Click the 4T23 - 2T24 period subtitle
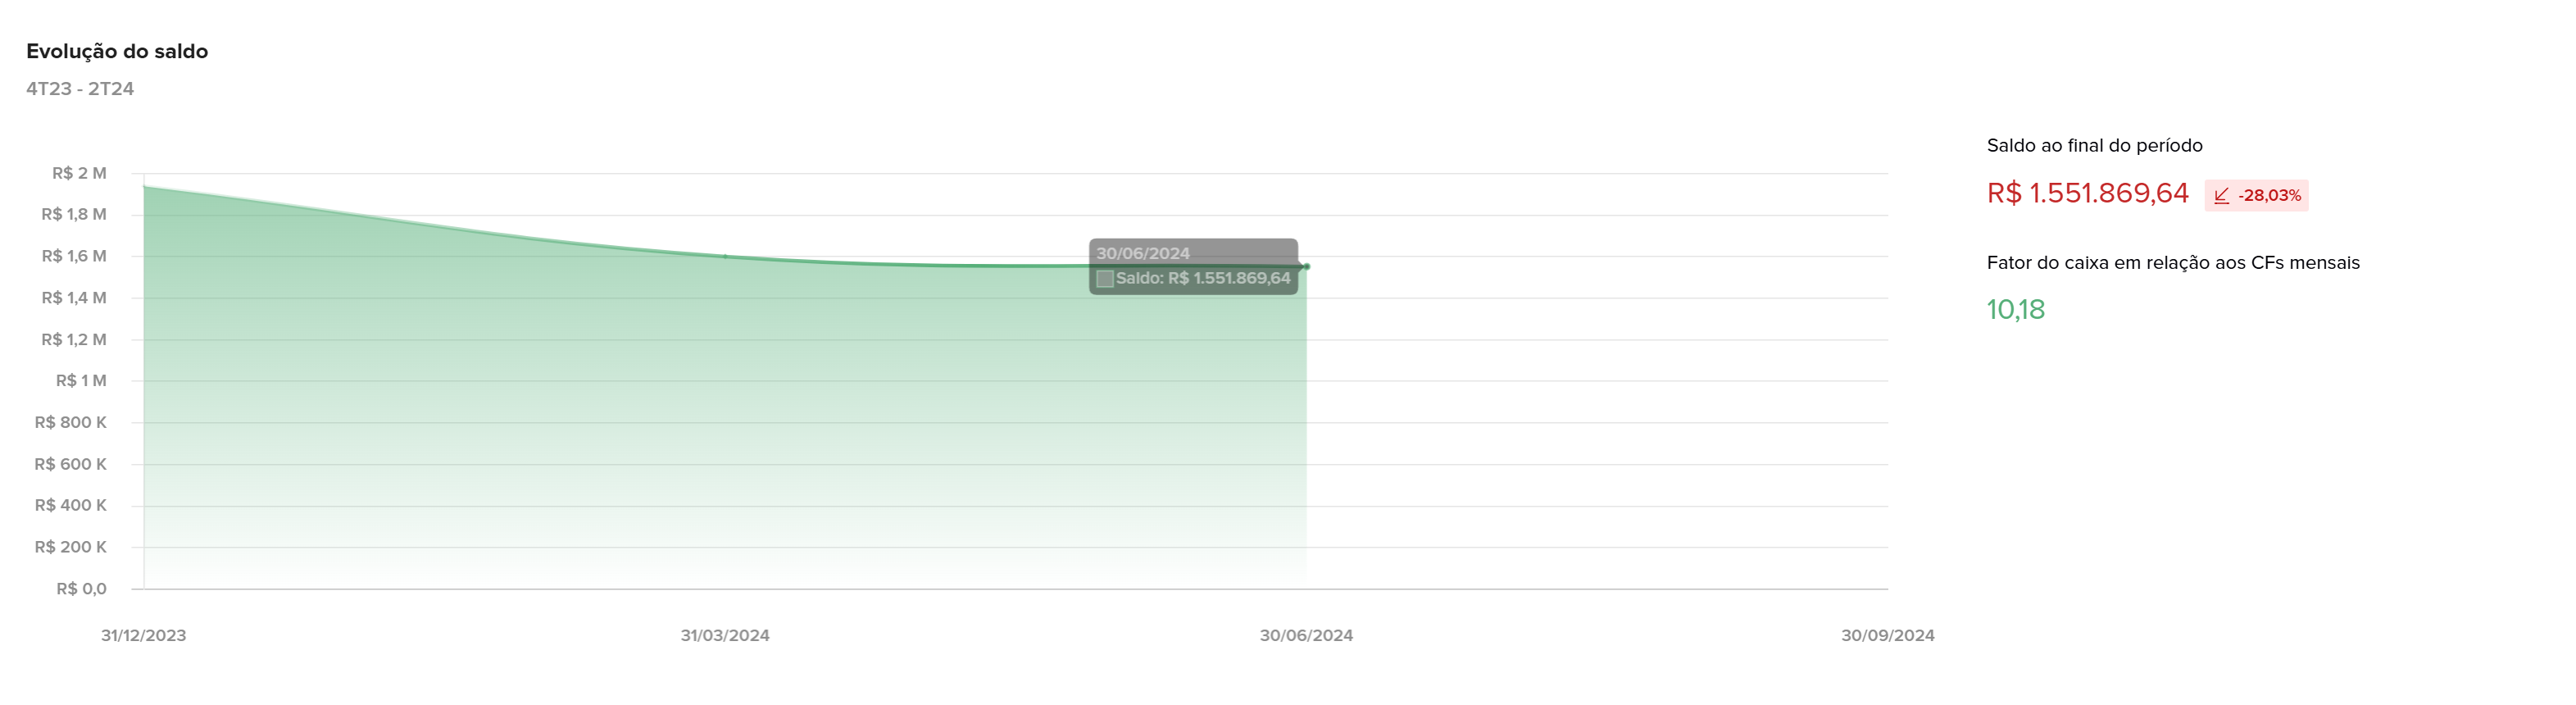Image resolution: width=2576 pixels, height=705 pixels. [80, 89]
